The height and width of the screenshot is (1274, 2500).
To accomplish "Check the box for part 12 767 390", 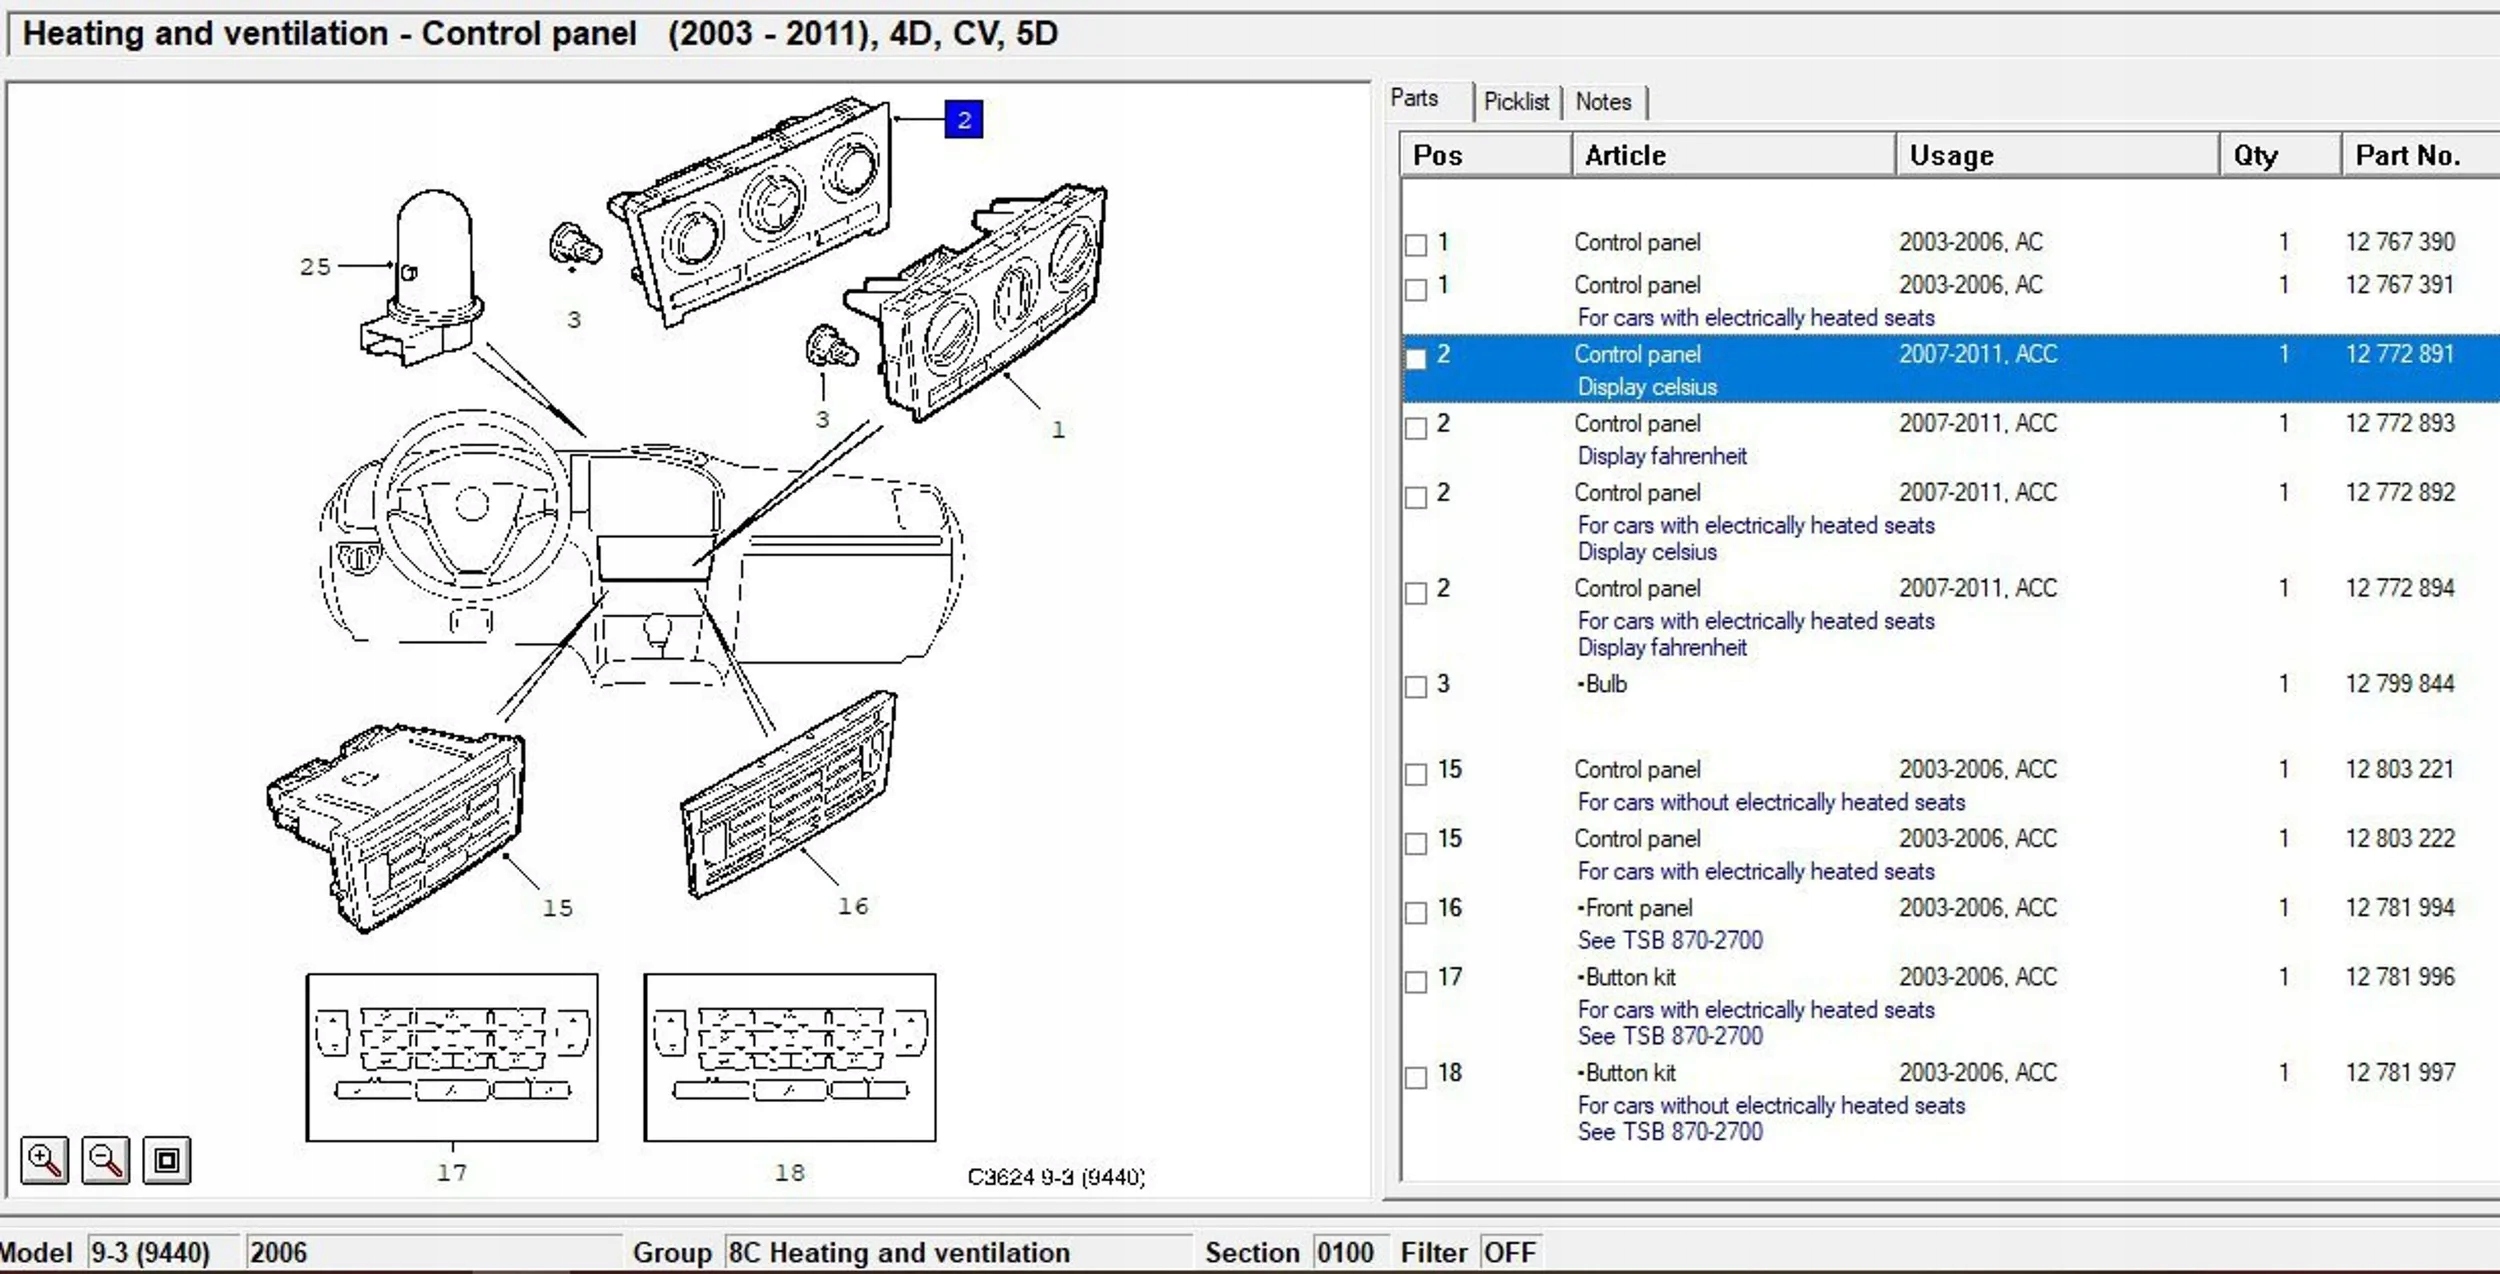I will 1415,245.
